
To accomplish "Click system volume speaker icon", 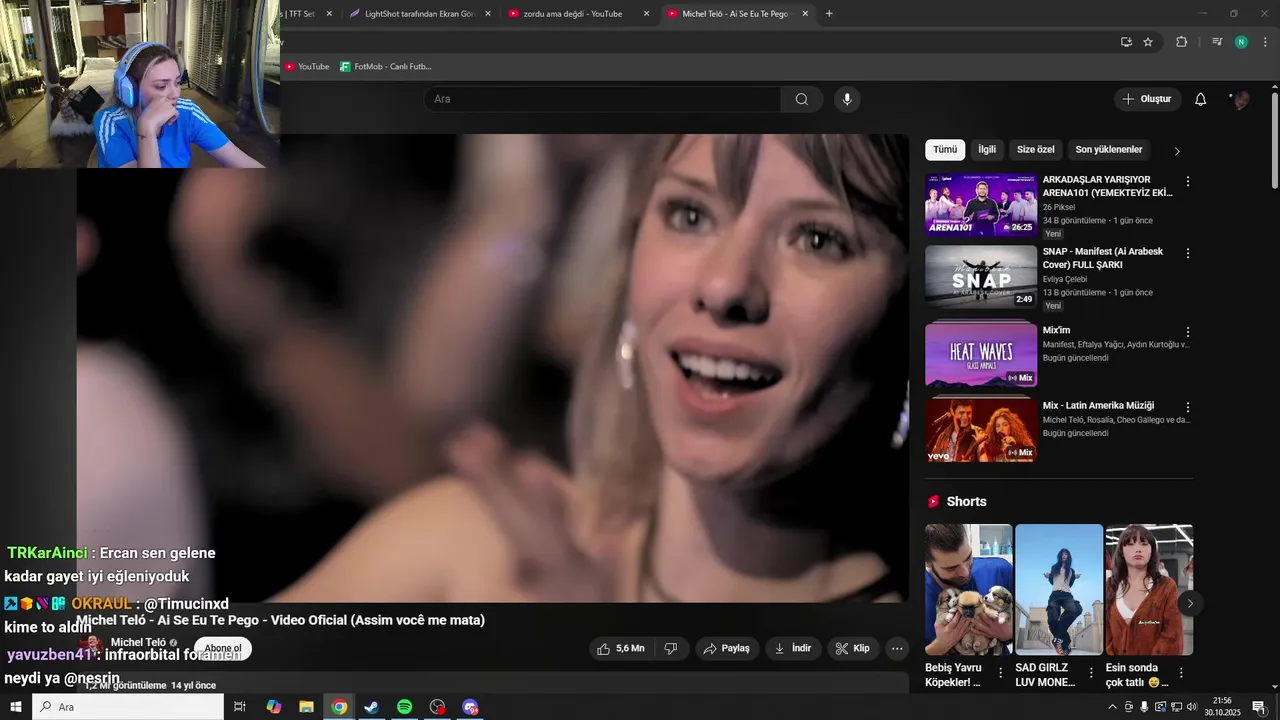I will 1193,707.
